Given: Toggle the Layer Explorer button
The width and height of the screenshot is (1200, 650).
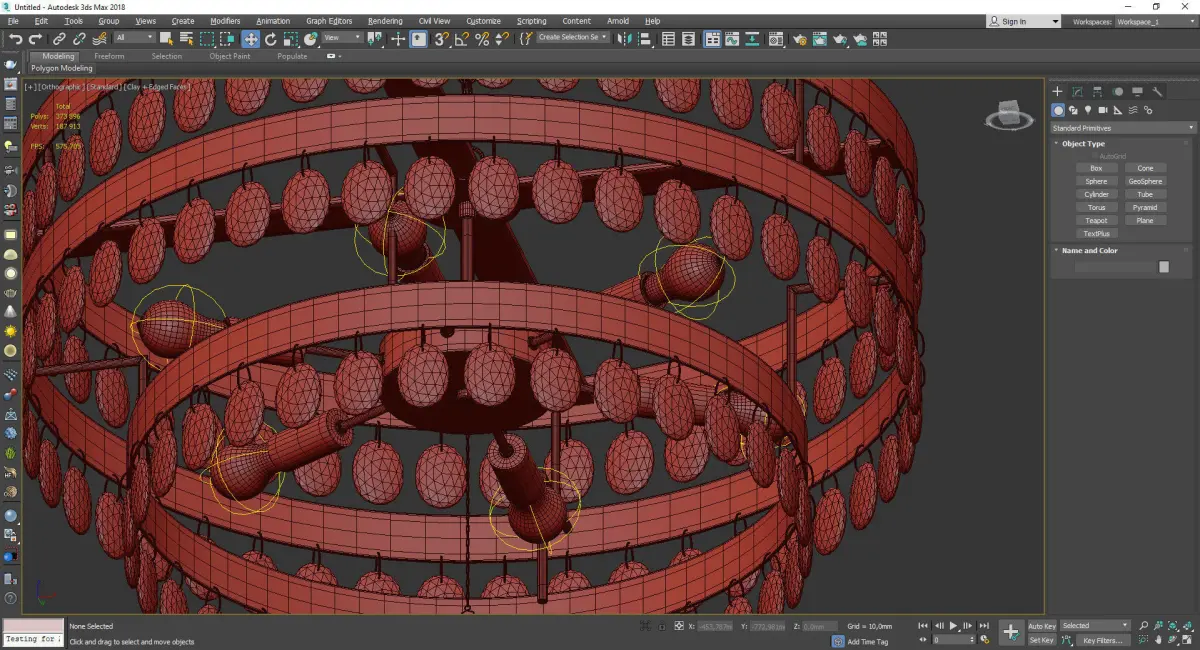Looking at the screenshot, I should tap(690, 39).
